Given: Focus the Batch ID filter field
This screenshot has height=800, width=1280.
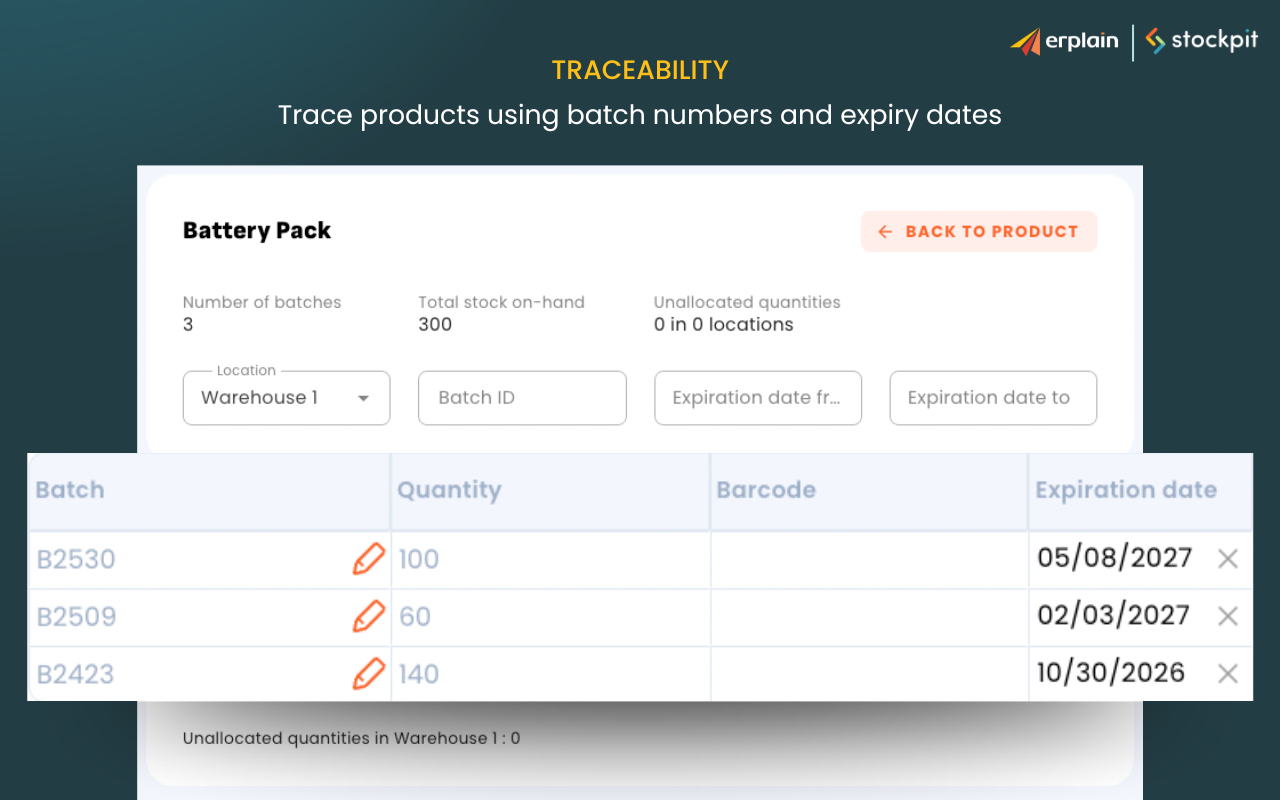Looking at the screenshot, I should click(x=522, y=398).
